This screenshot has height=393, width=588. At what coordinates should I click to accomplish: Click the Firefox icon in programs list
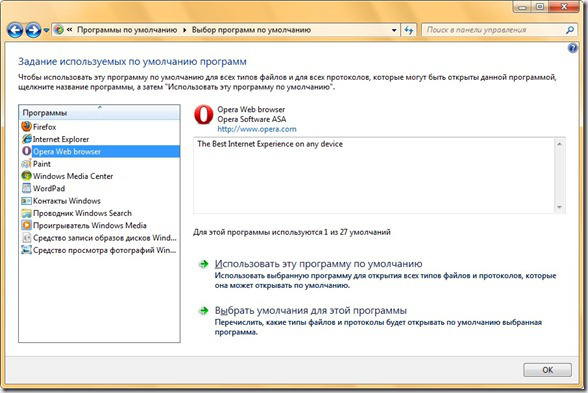click(x=27, y=126)
